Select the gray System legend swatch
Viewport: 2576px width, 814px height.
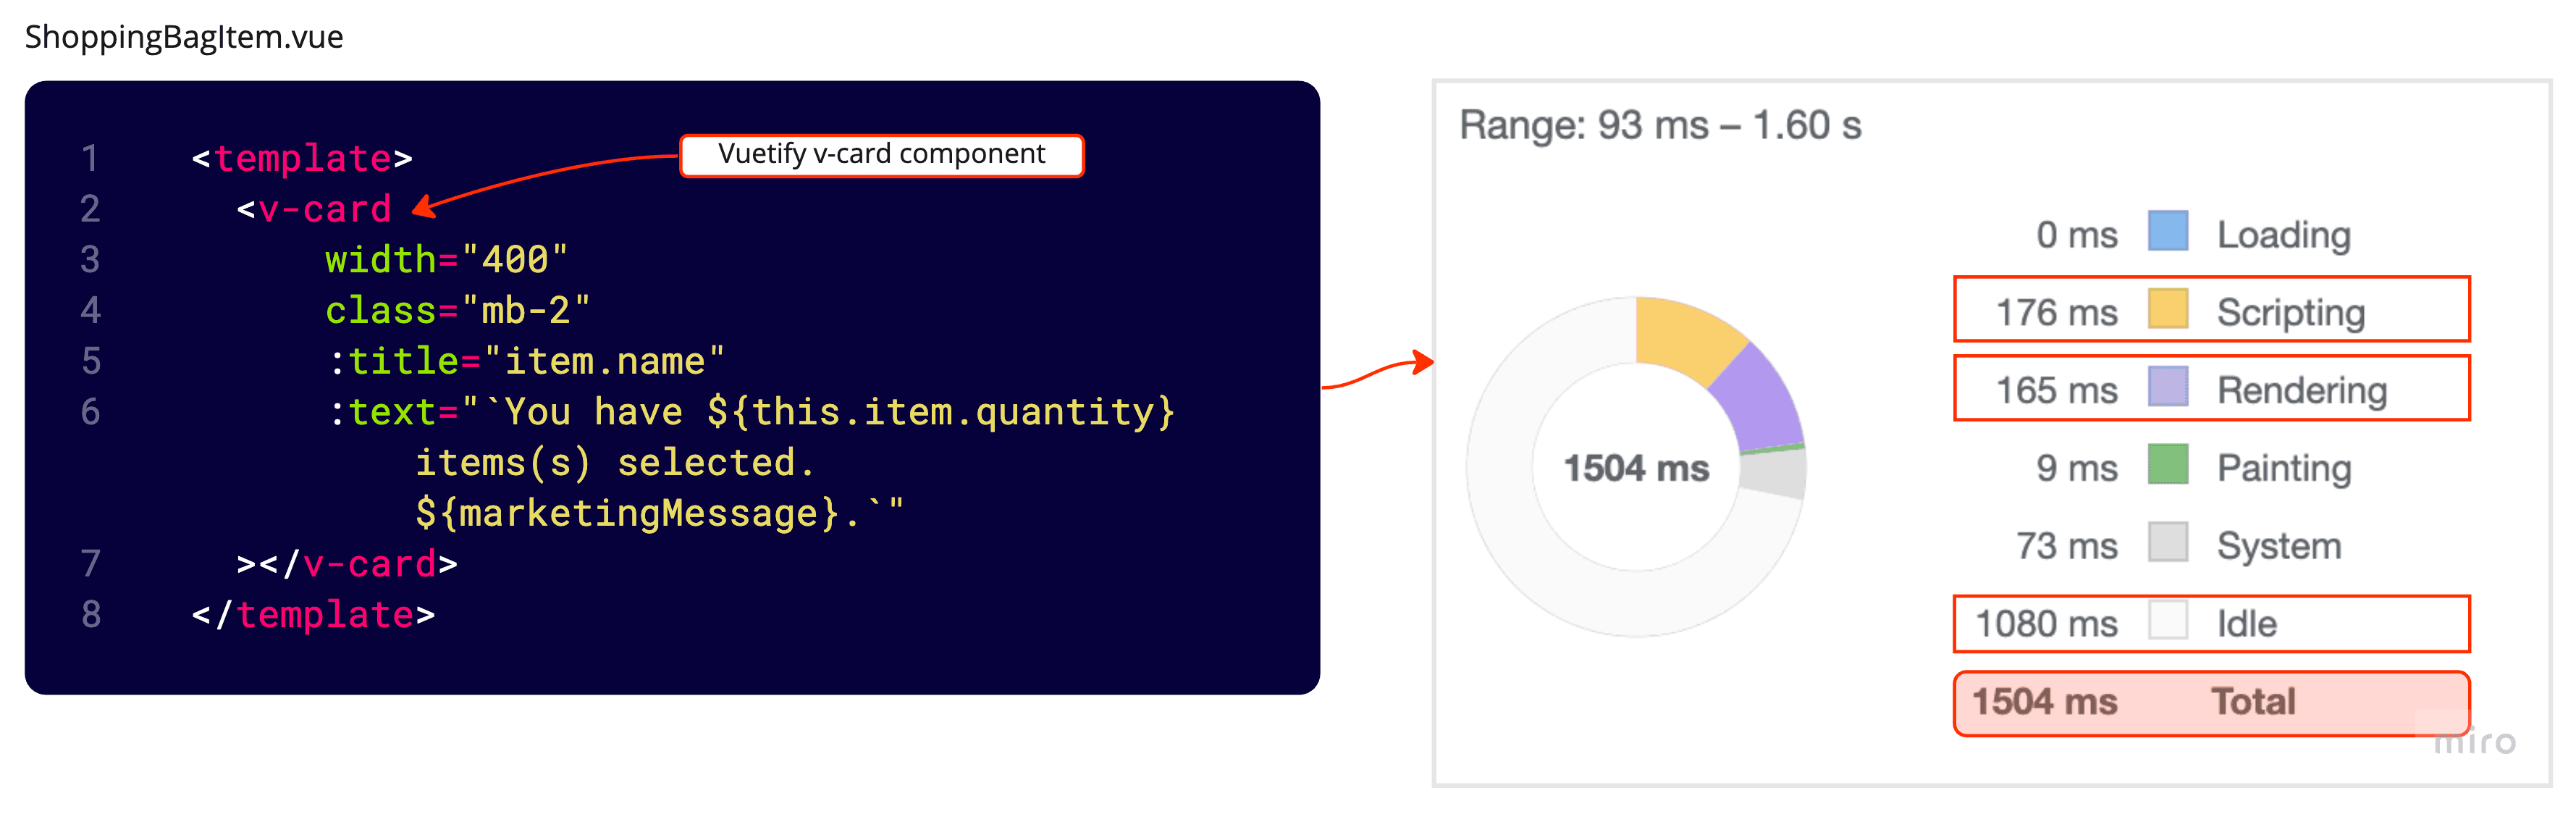(2167, 543)
